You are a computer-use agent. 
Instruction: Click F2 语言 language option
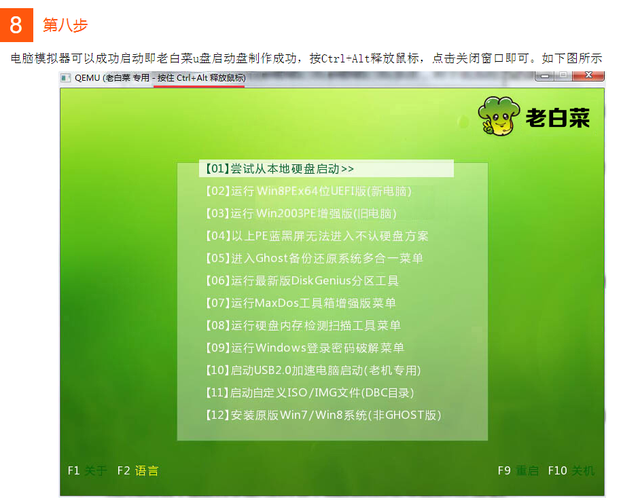coord(138,470)
